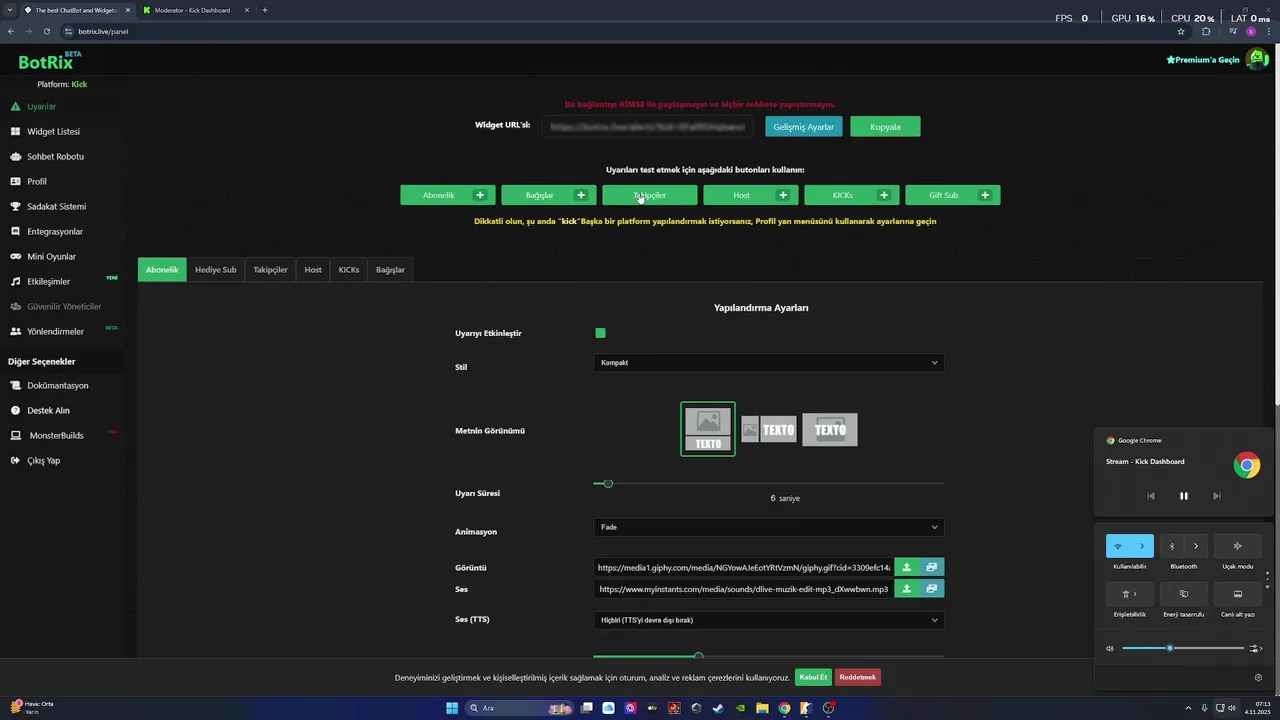Expand Bluetooth devices chevron
The image size is (1280, 720).
coord(1196,546)
